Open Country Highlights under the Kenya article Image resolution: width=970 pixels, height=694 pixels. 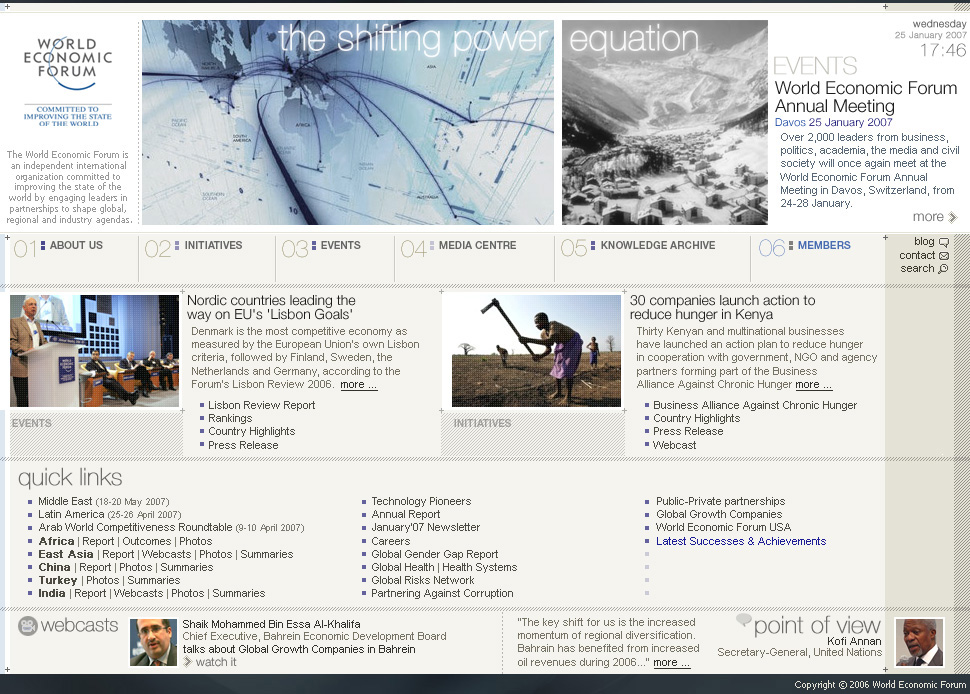(x=697, y=418)
